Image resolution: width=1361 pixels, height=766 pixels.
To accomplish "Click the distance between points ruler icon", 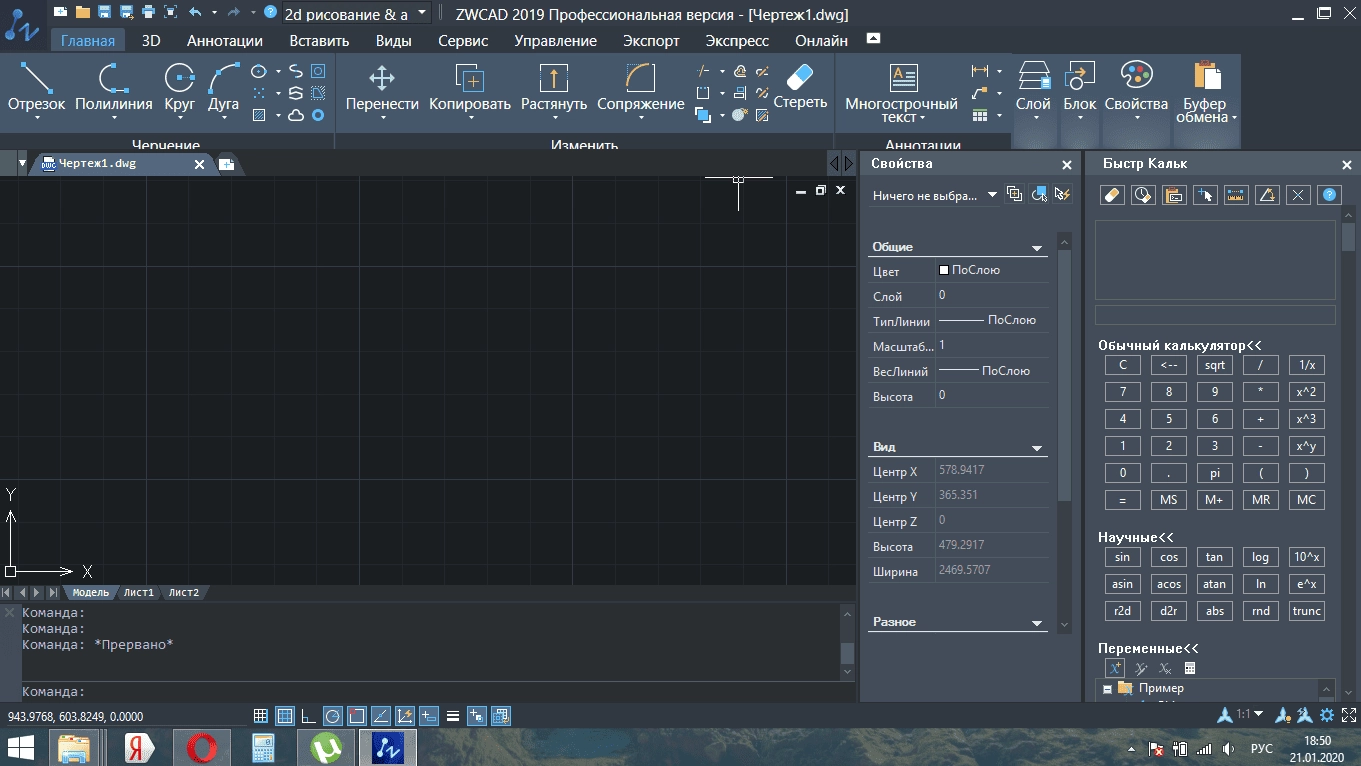I will click(1236, 195).
